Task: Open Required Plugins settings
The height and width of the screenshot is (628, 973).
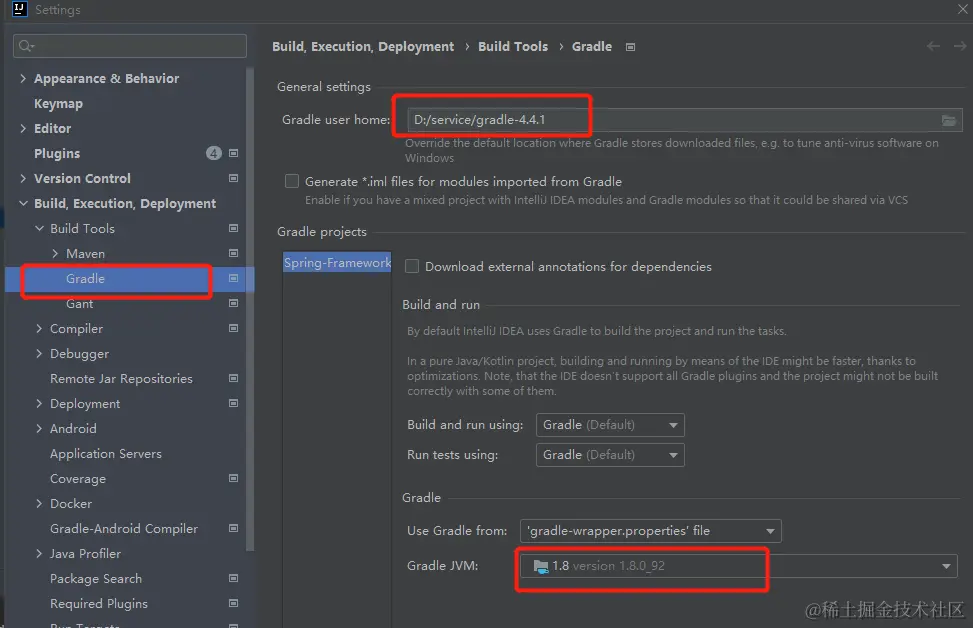Action: (x=99, y=604)
